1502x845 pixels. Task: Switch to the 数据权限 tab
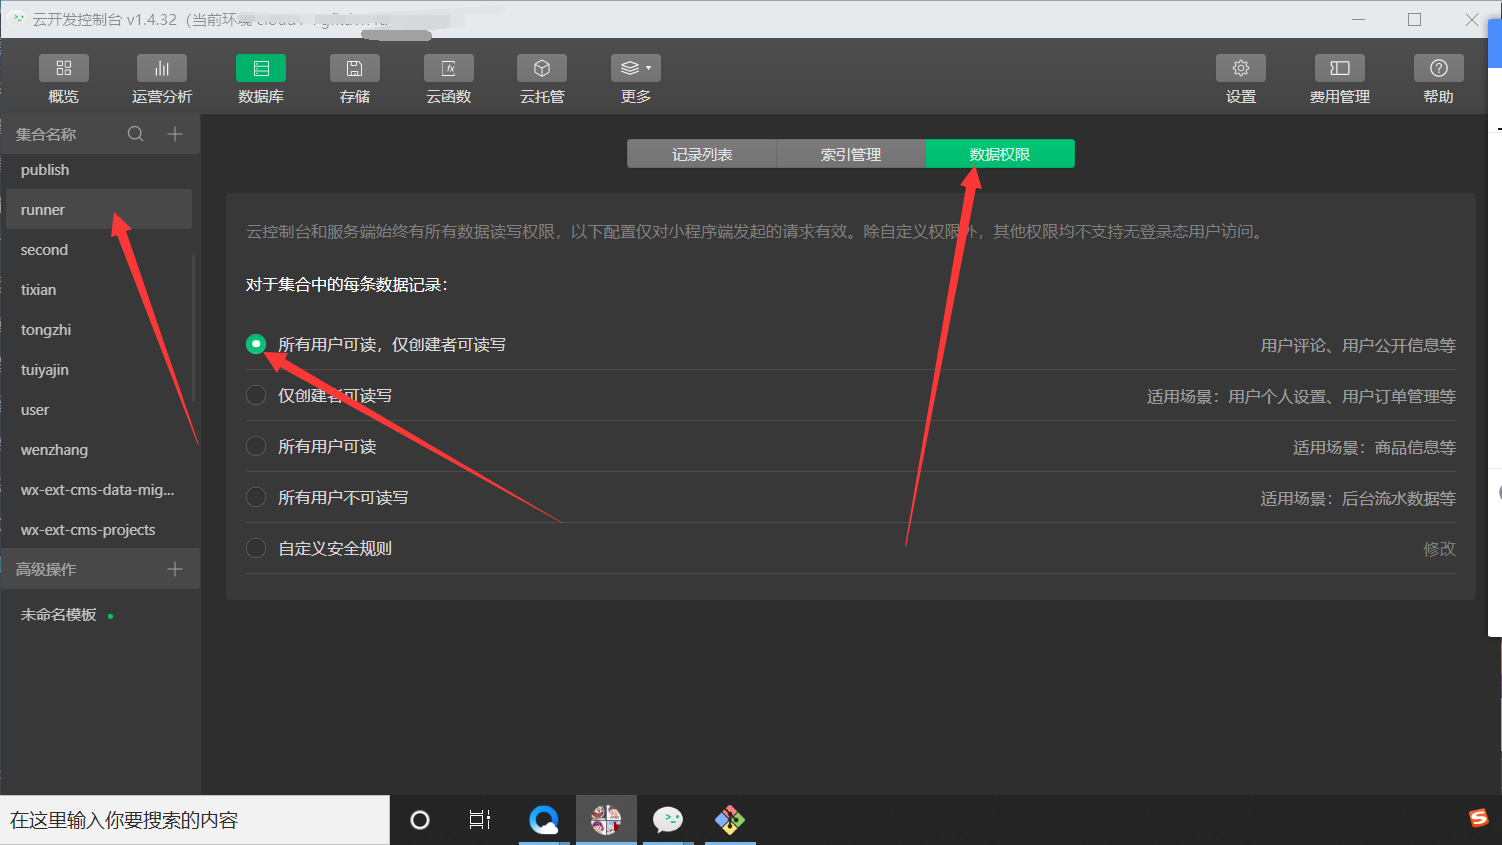1000,154
